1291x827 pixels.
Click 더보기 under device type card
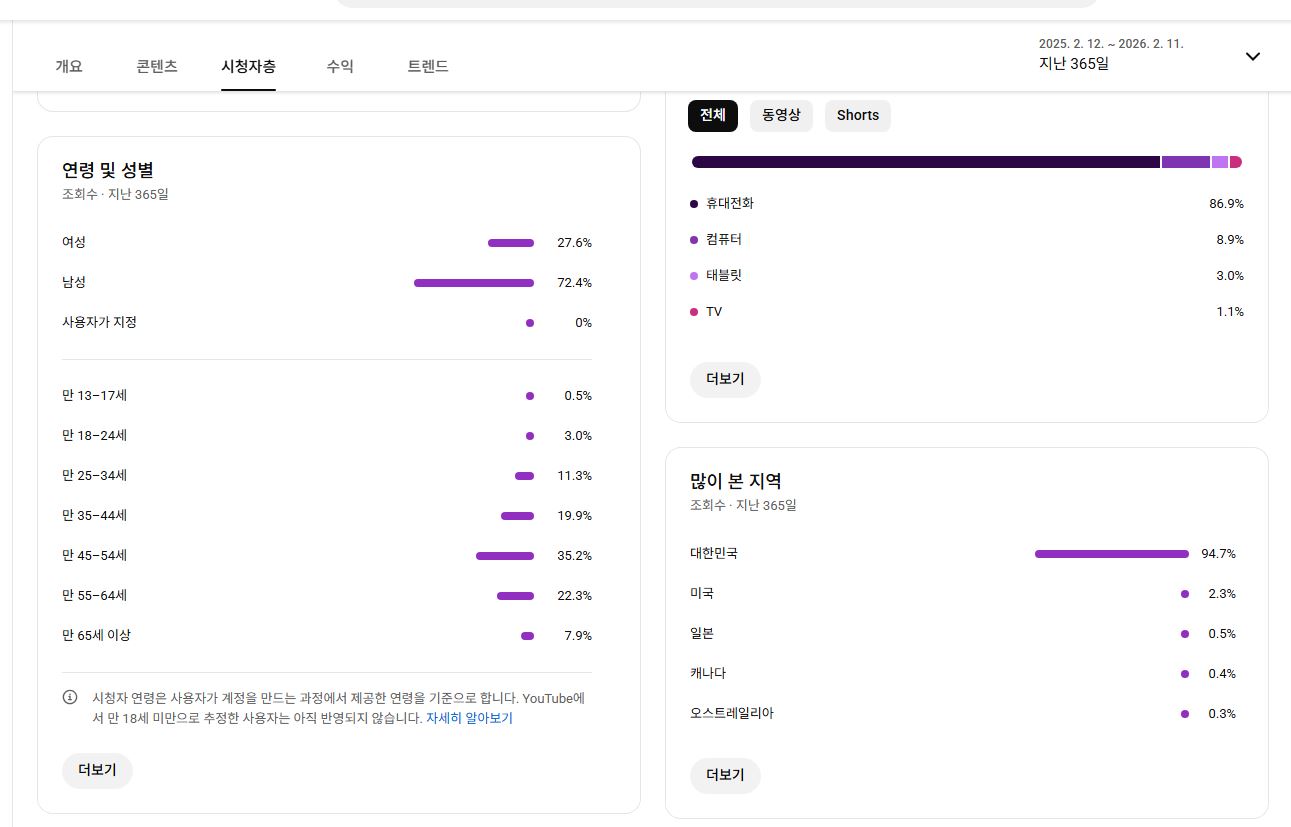[x=725, y=379]
